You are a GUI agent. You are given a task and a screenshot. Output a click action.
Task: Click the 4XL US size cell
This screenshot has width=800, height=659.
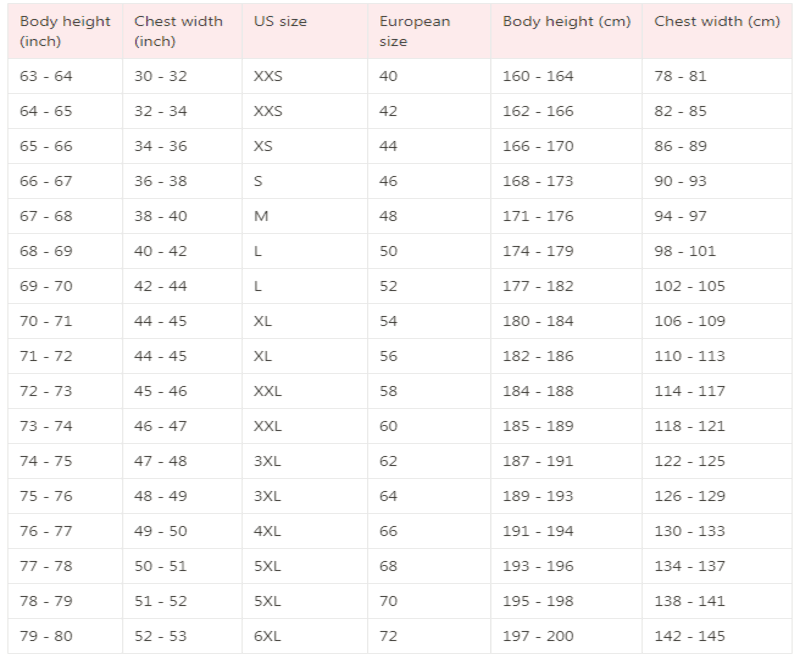point(305,531)
